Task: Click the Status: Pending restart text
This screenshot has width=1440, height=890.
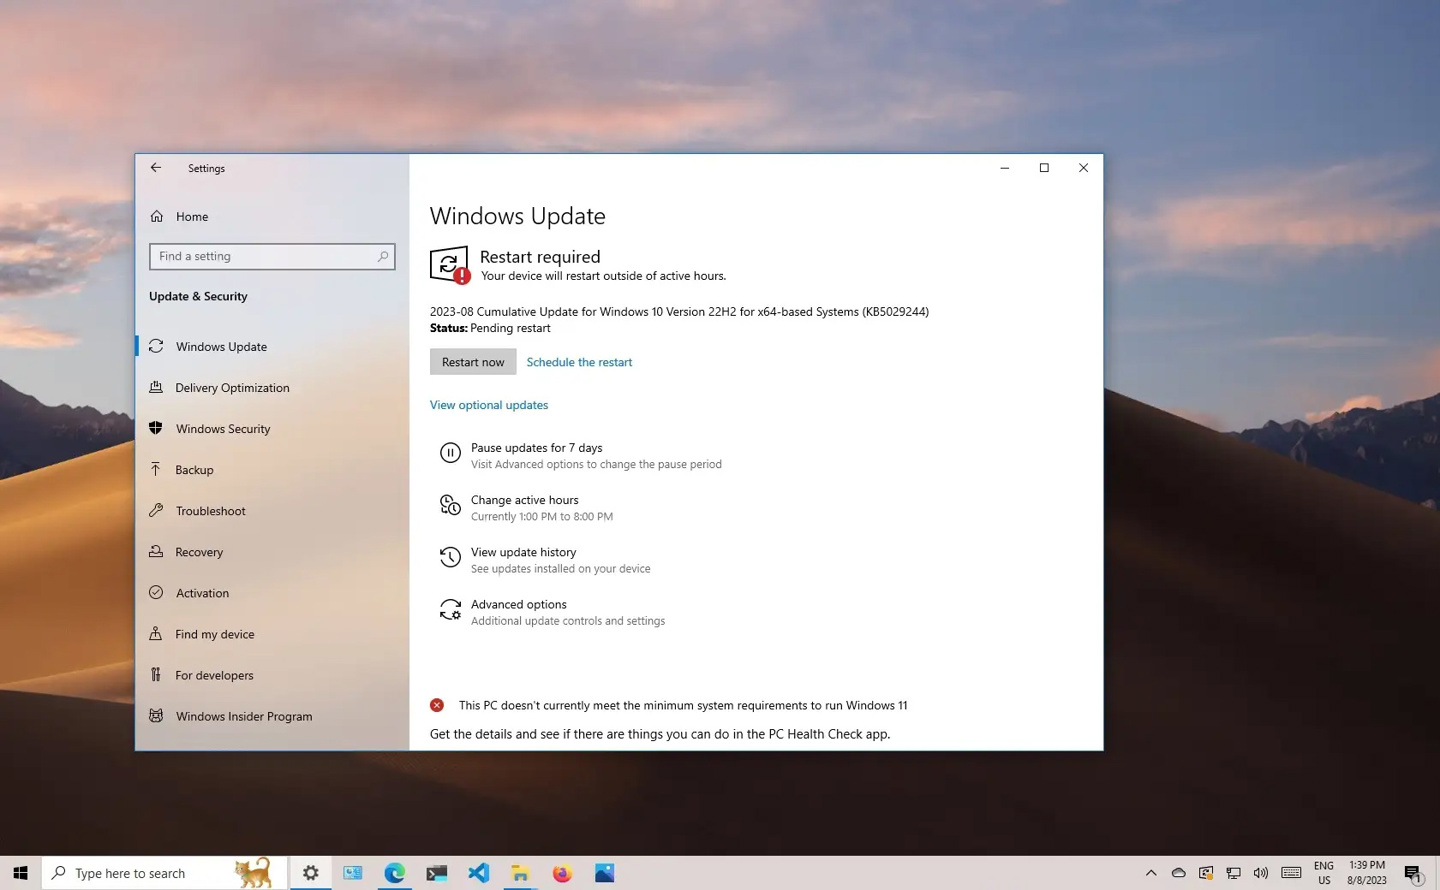Action: point(490,328)
